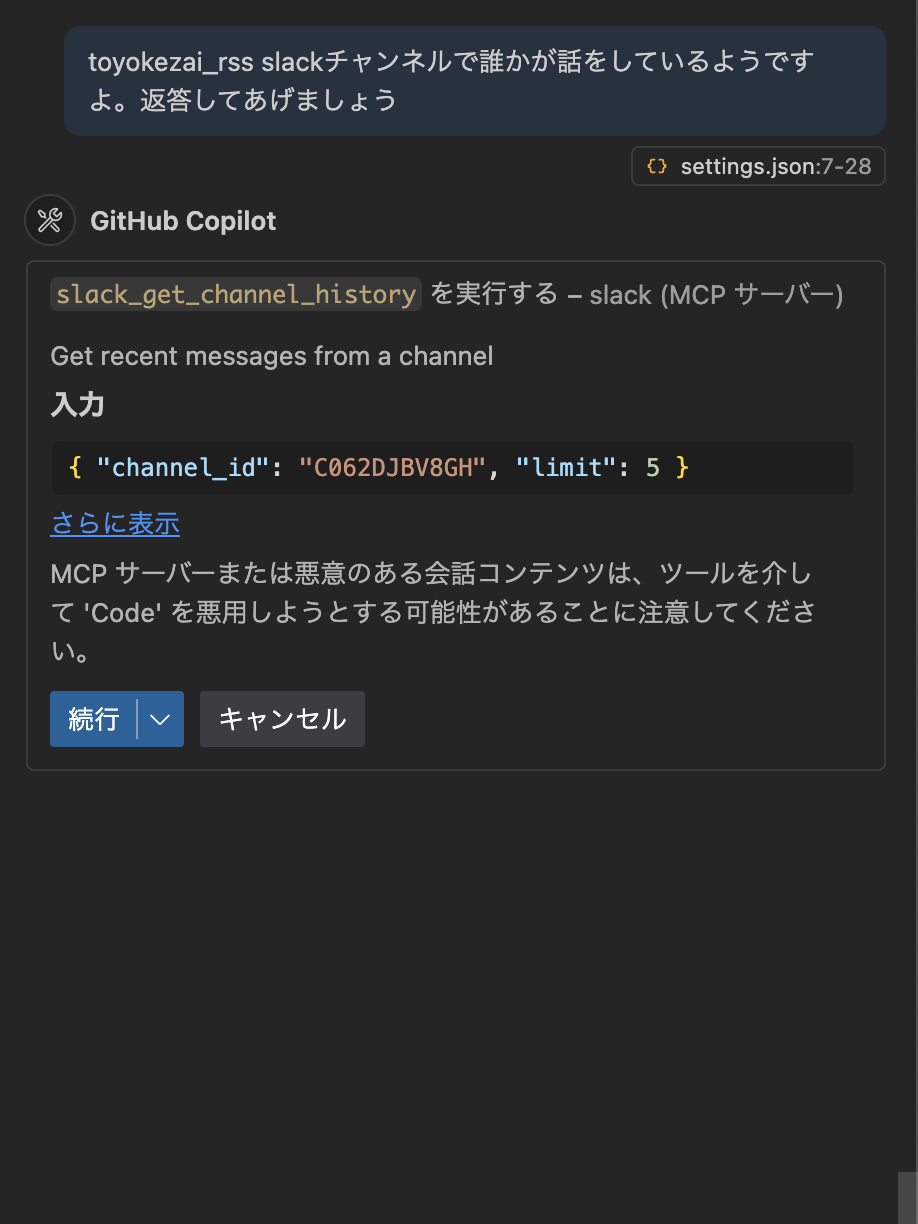Click the GitHub Copilot tools avatar icon

coord(50,220)
